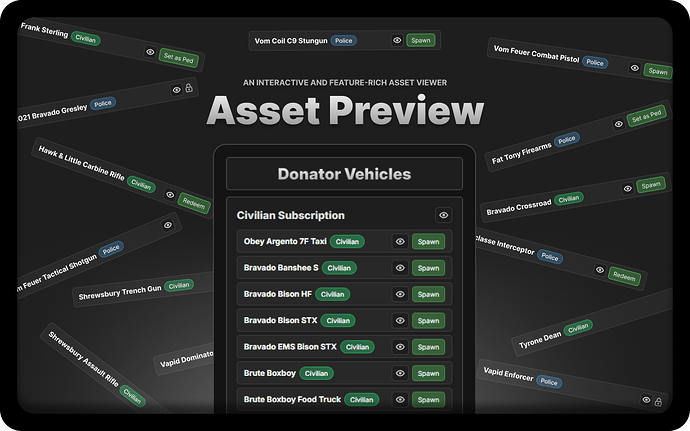
Task: Spawn the Bravado Bison HF
Action: coord(428,294)
